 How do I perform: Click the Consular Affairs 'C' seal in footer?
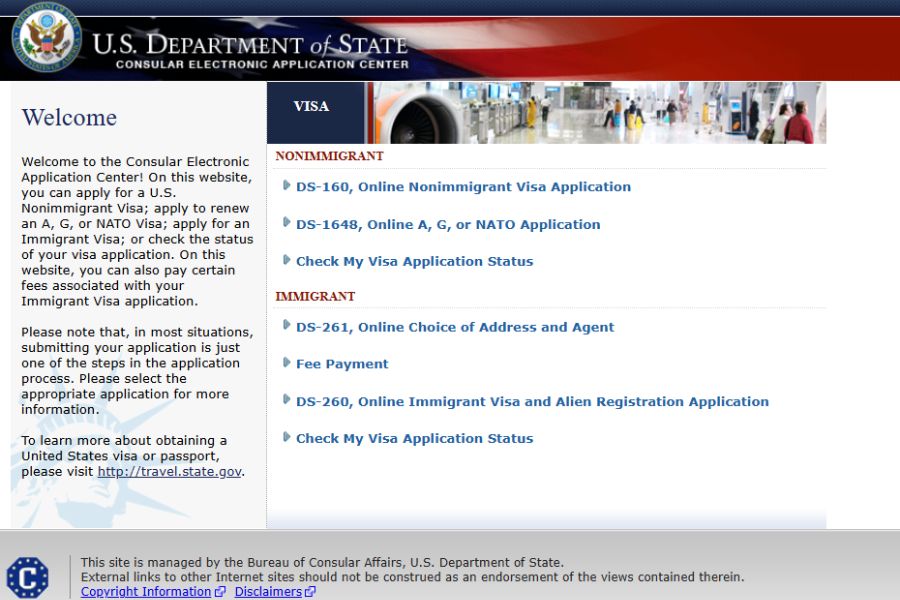tap(27, 577)
